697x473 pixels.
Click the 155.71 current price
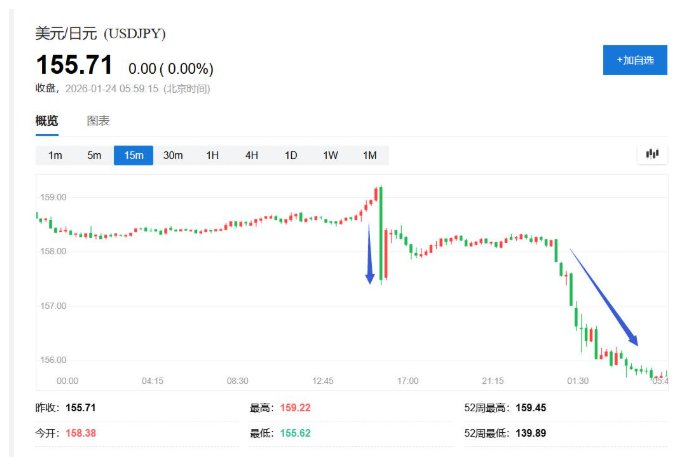coord(74,66)
